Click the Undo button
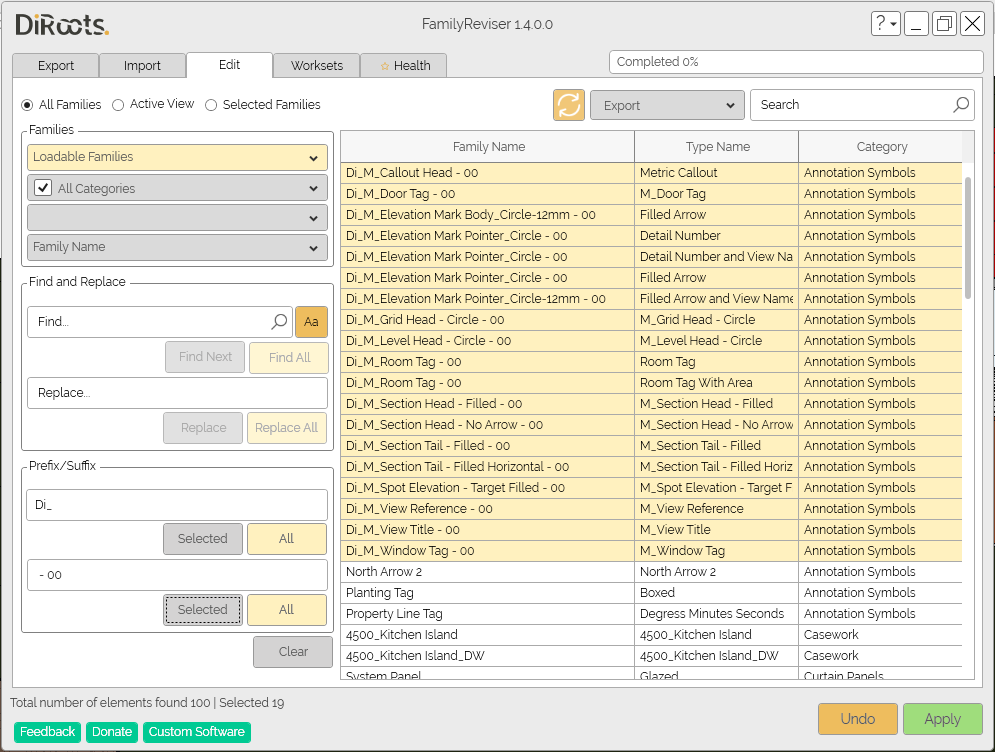This screenshot has height=752, width=995. click(857, 719)
